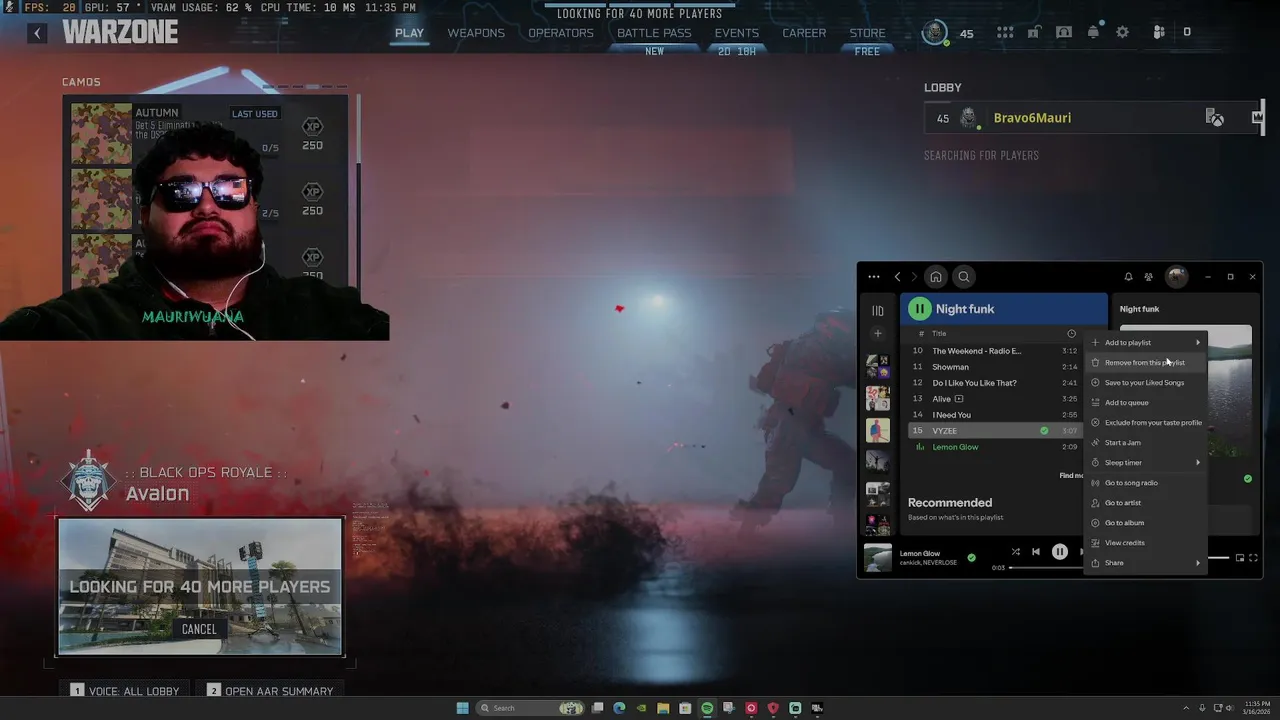The width and height of the screenshot is (1280, 720).
Task: Click Spotify three-dot menu
Action: coord(874,277)
